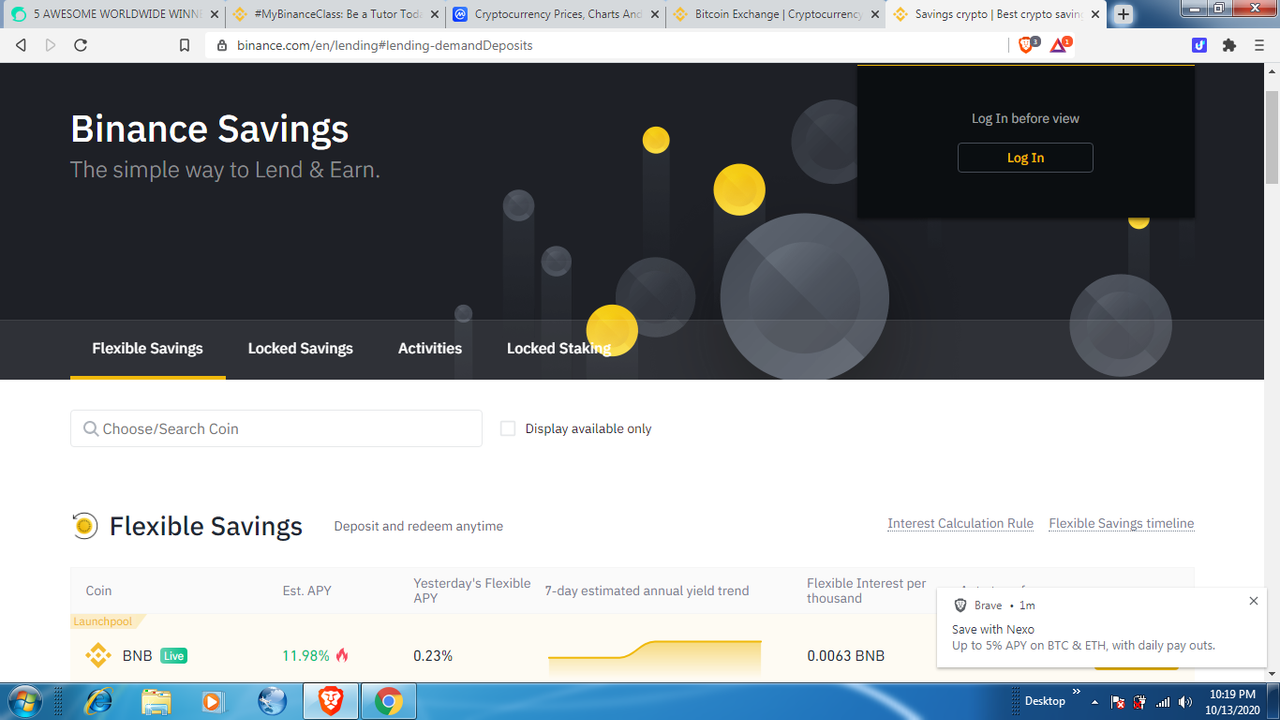Open the Extensions puzzle-piece menu
This screenshot has width=1280, height=720.
pyautogui.click(x=1230, y=45)
